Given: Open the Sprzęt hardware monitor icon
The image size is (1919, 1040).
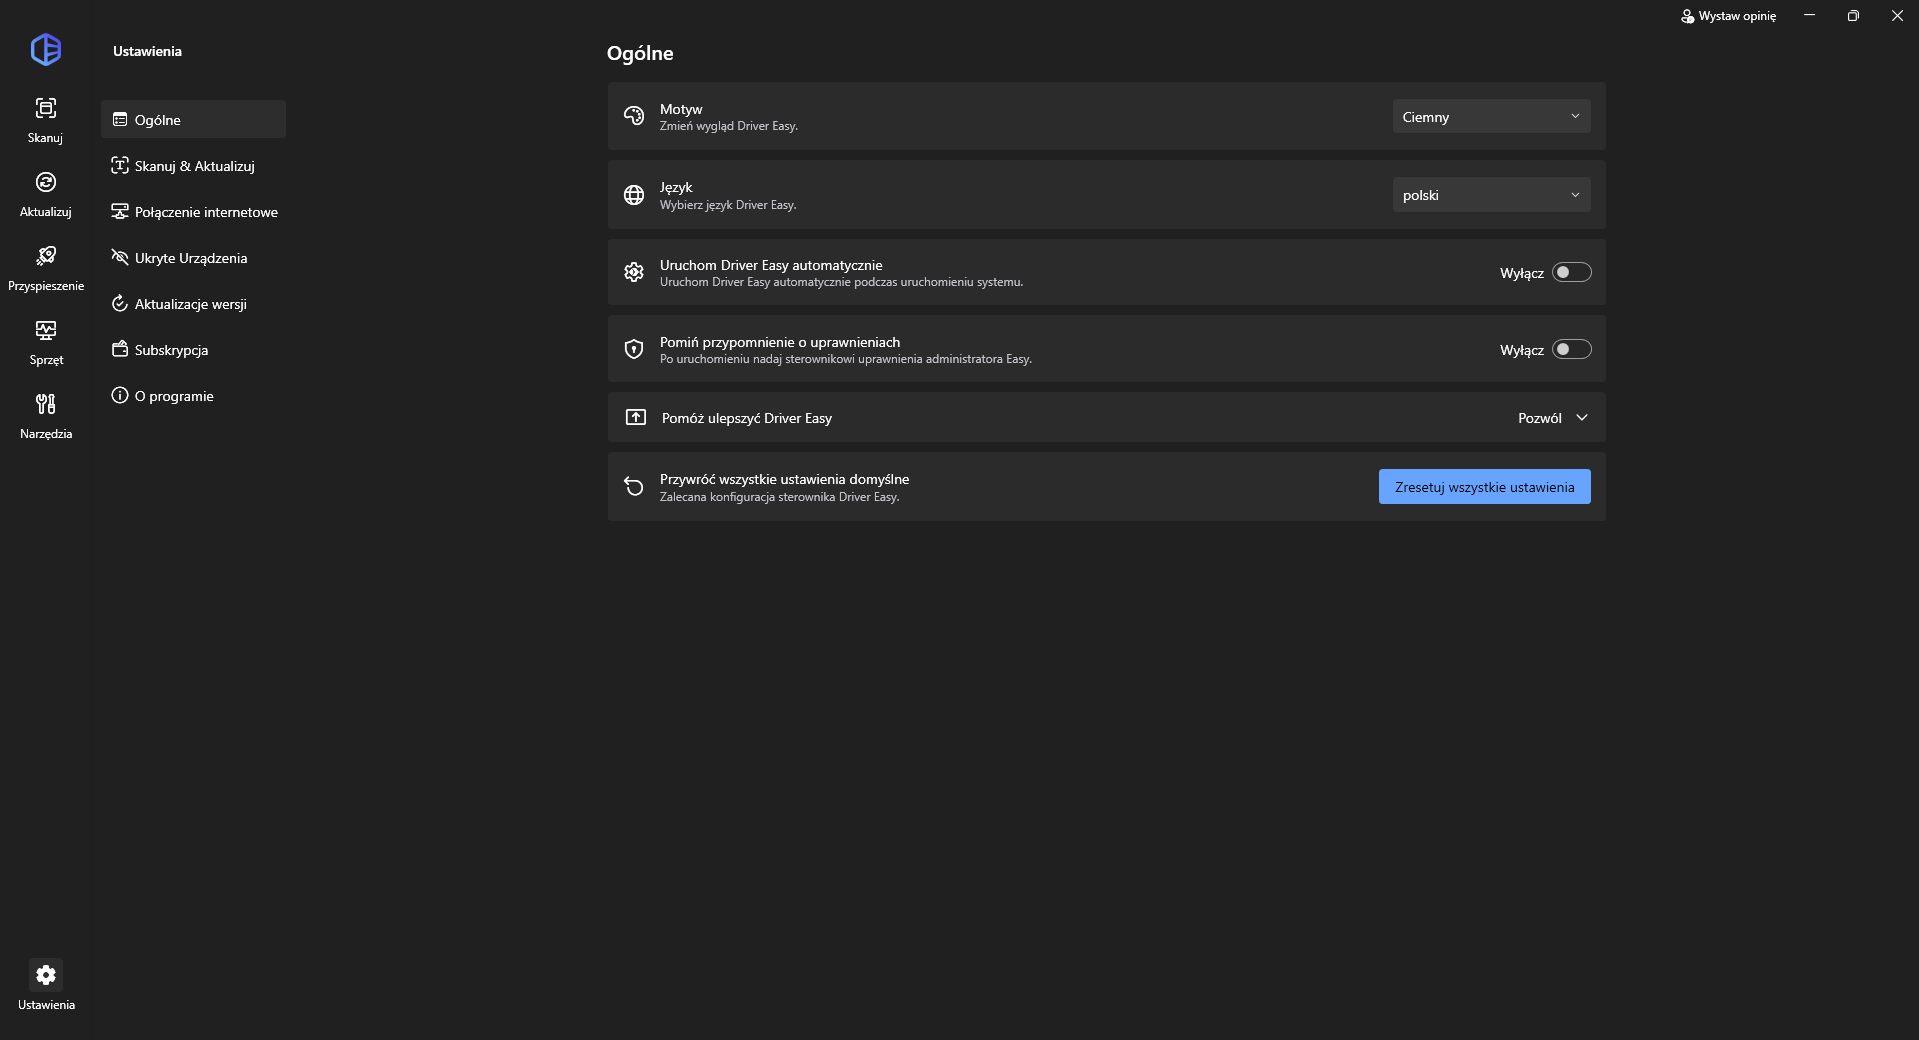Looking at the screenshot, I should (46, 330).
